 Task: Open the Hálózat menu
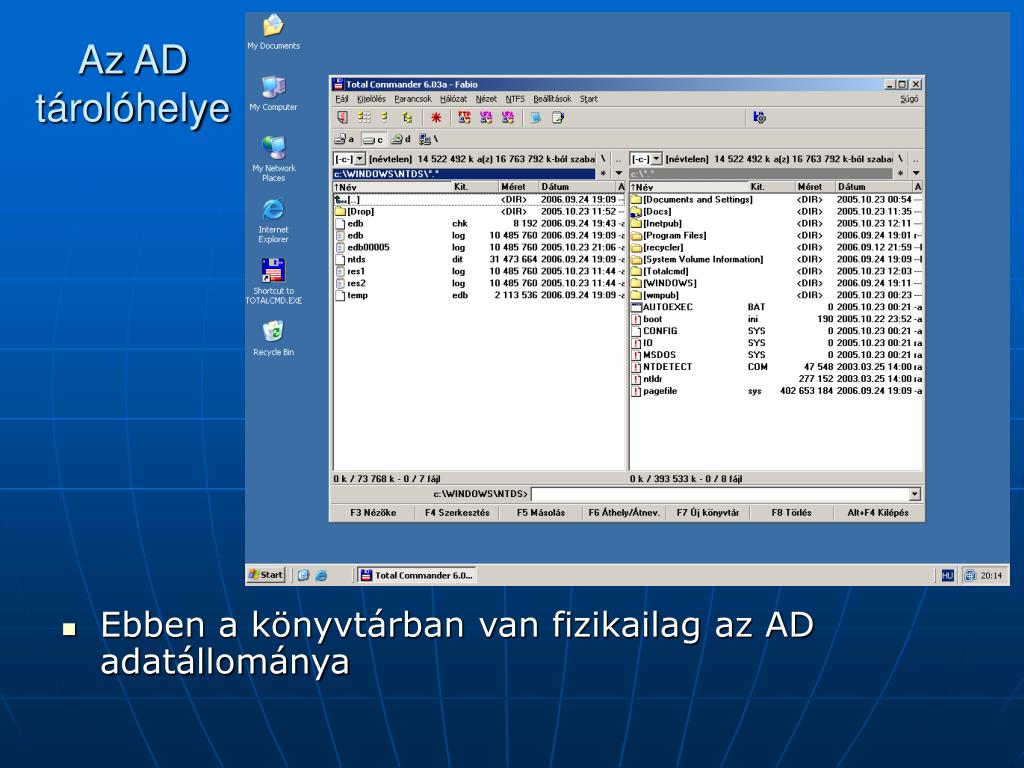point(453,99)
